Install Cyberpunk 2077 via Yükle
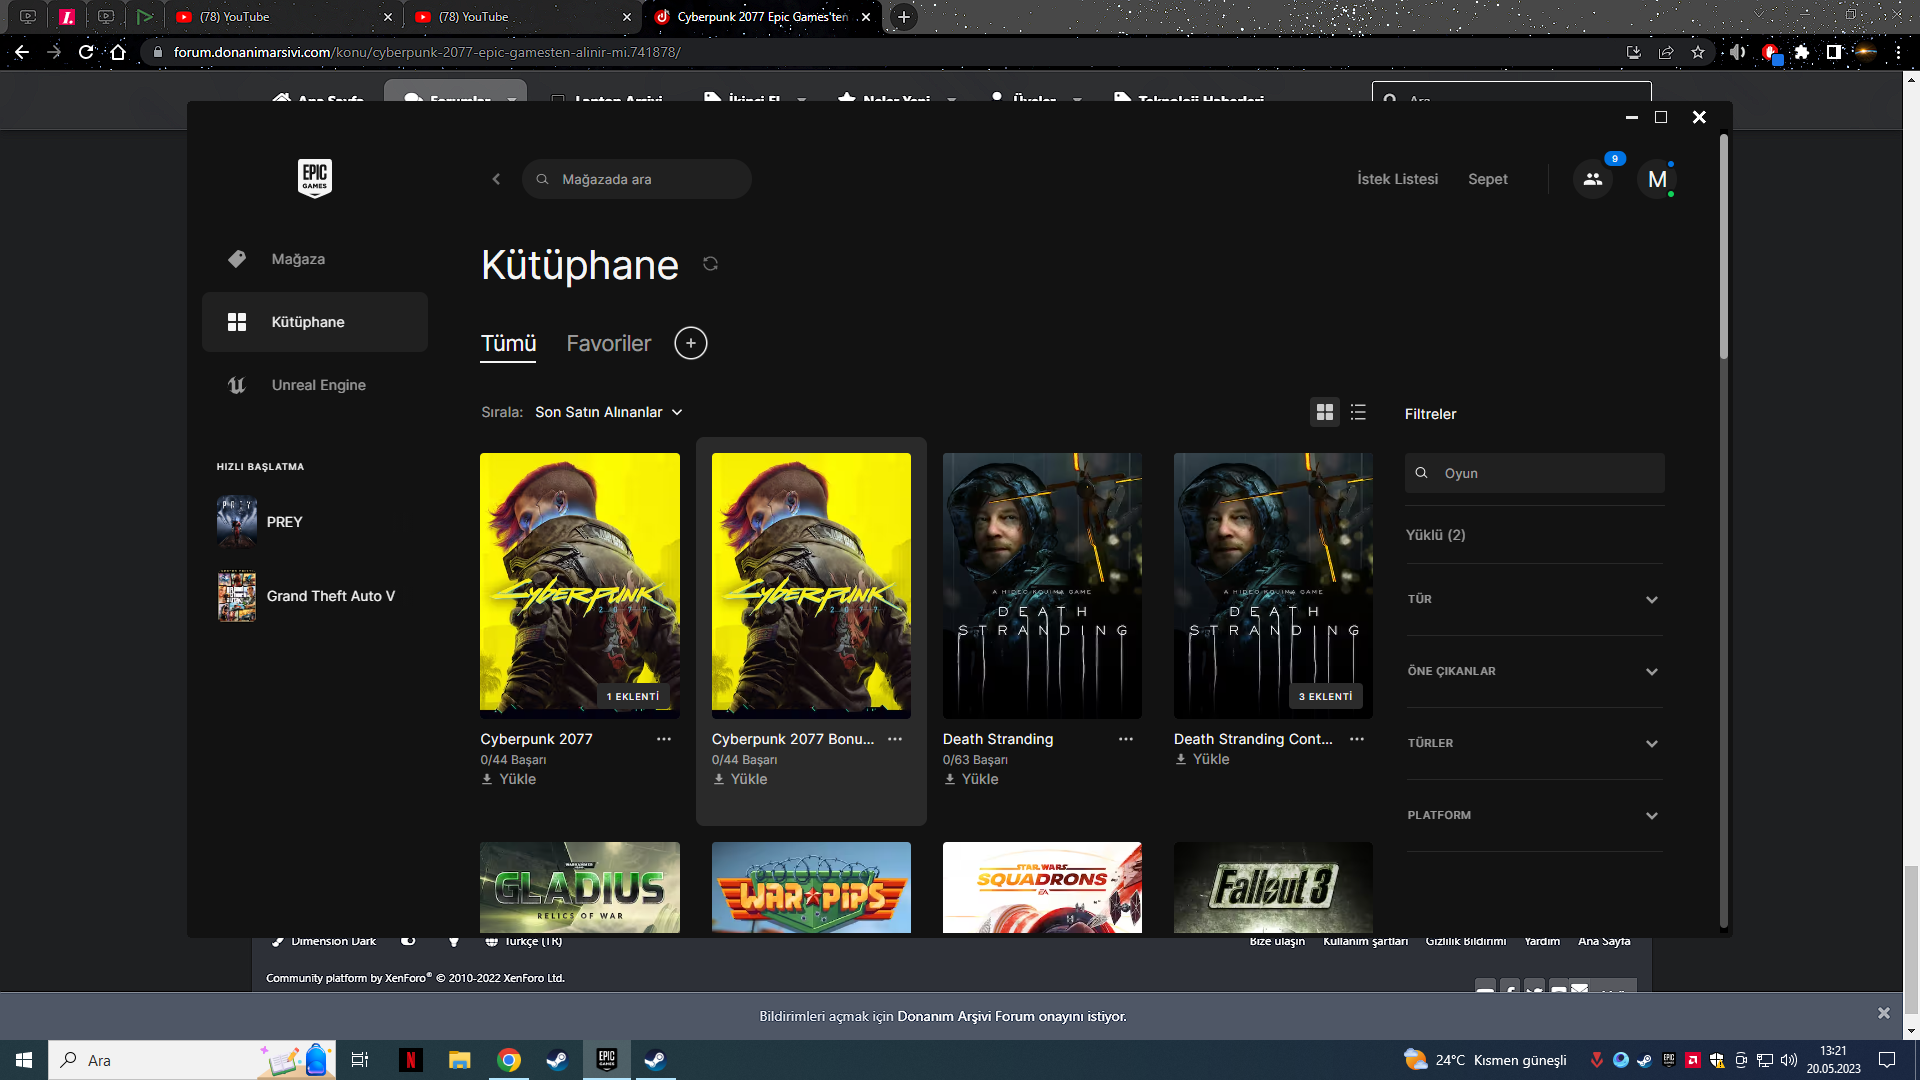 [x=509, y=779]
